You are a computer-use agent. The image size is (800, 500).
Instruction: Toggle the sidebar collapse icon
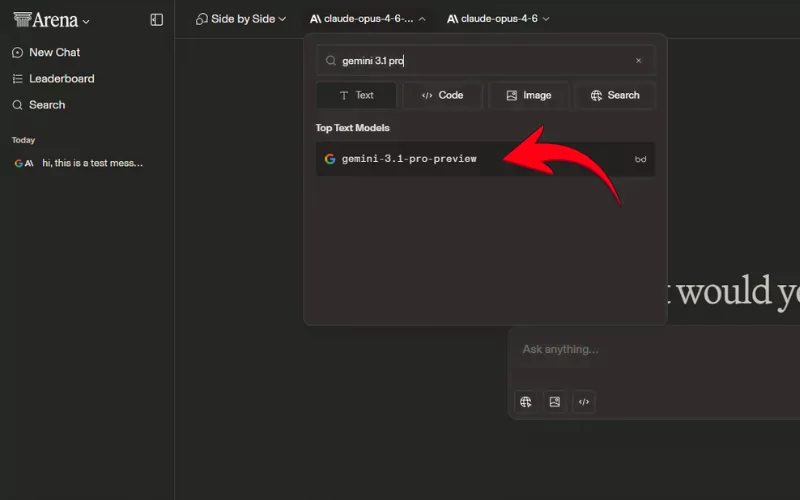click(x=157, y=20)
